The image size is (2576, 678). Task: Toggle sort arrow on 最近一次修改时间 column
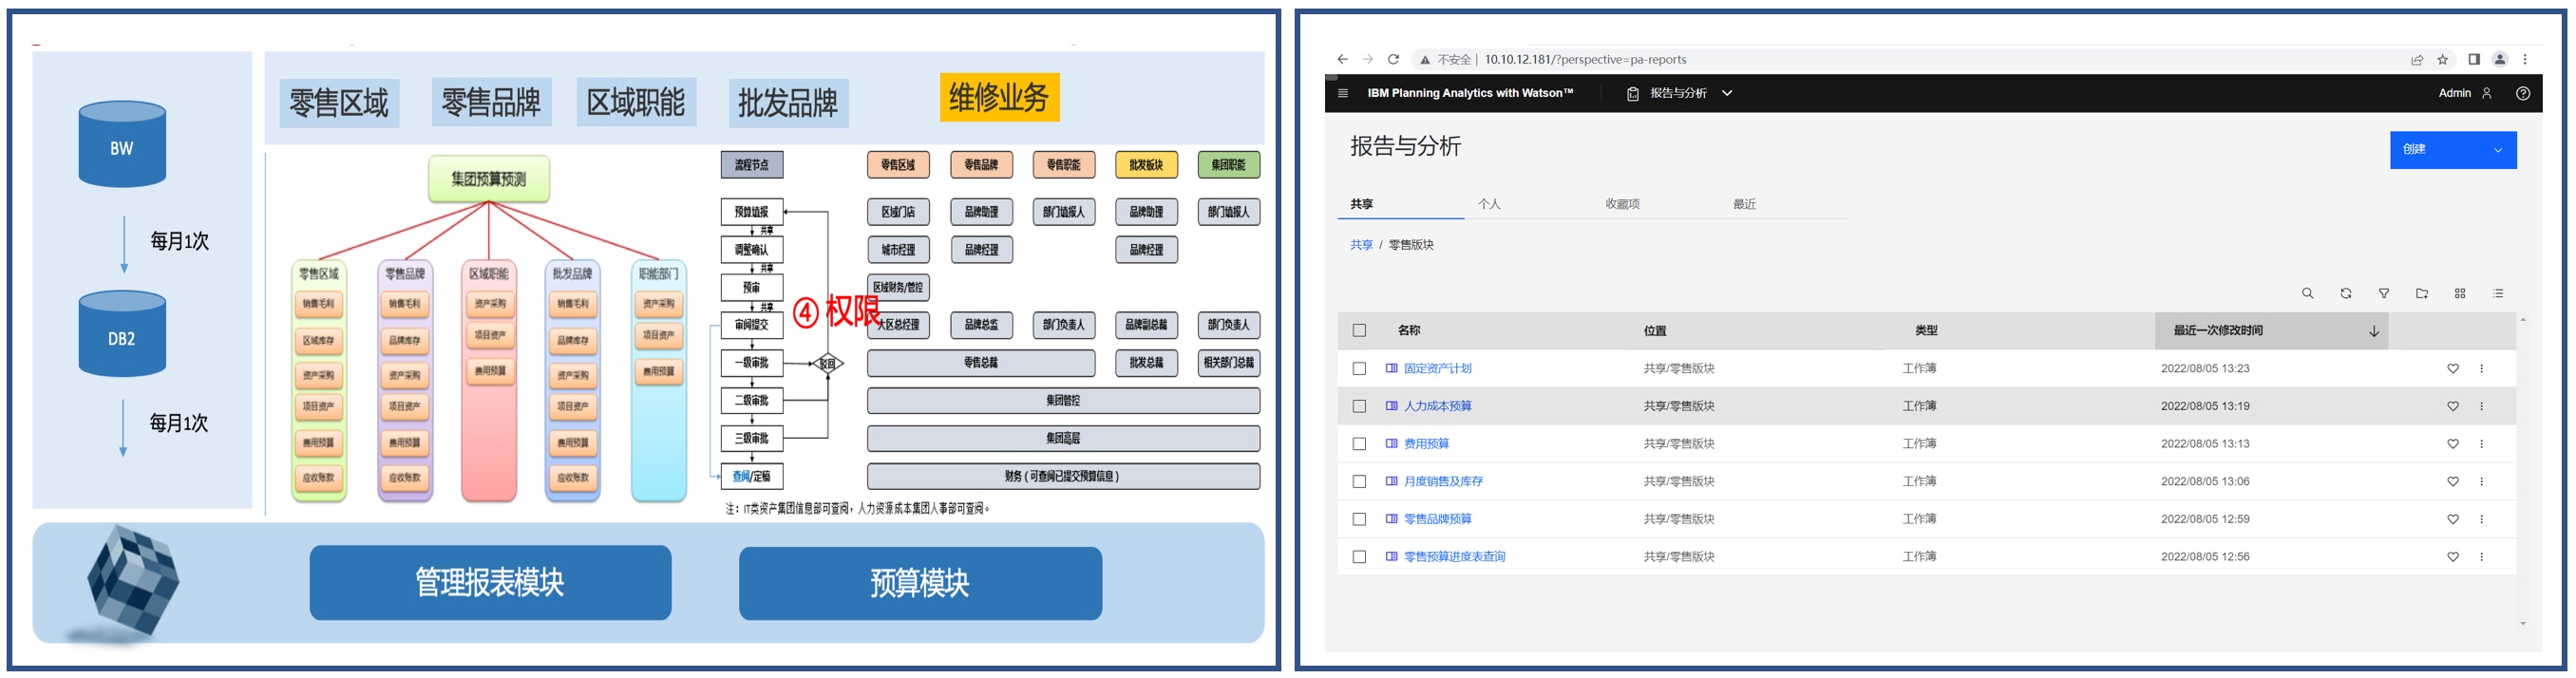point(2374,331)
